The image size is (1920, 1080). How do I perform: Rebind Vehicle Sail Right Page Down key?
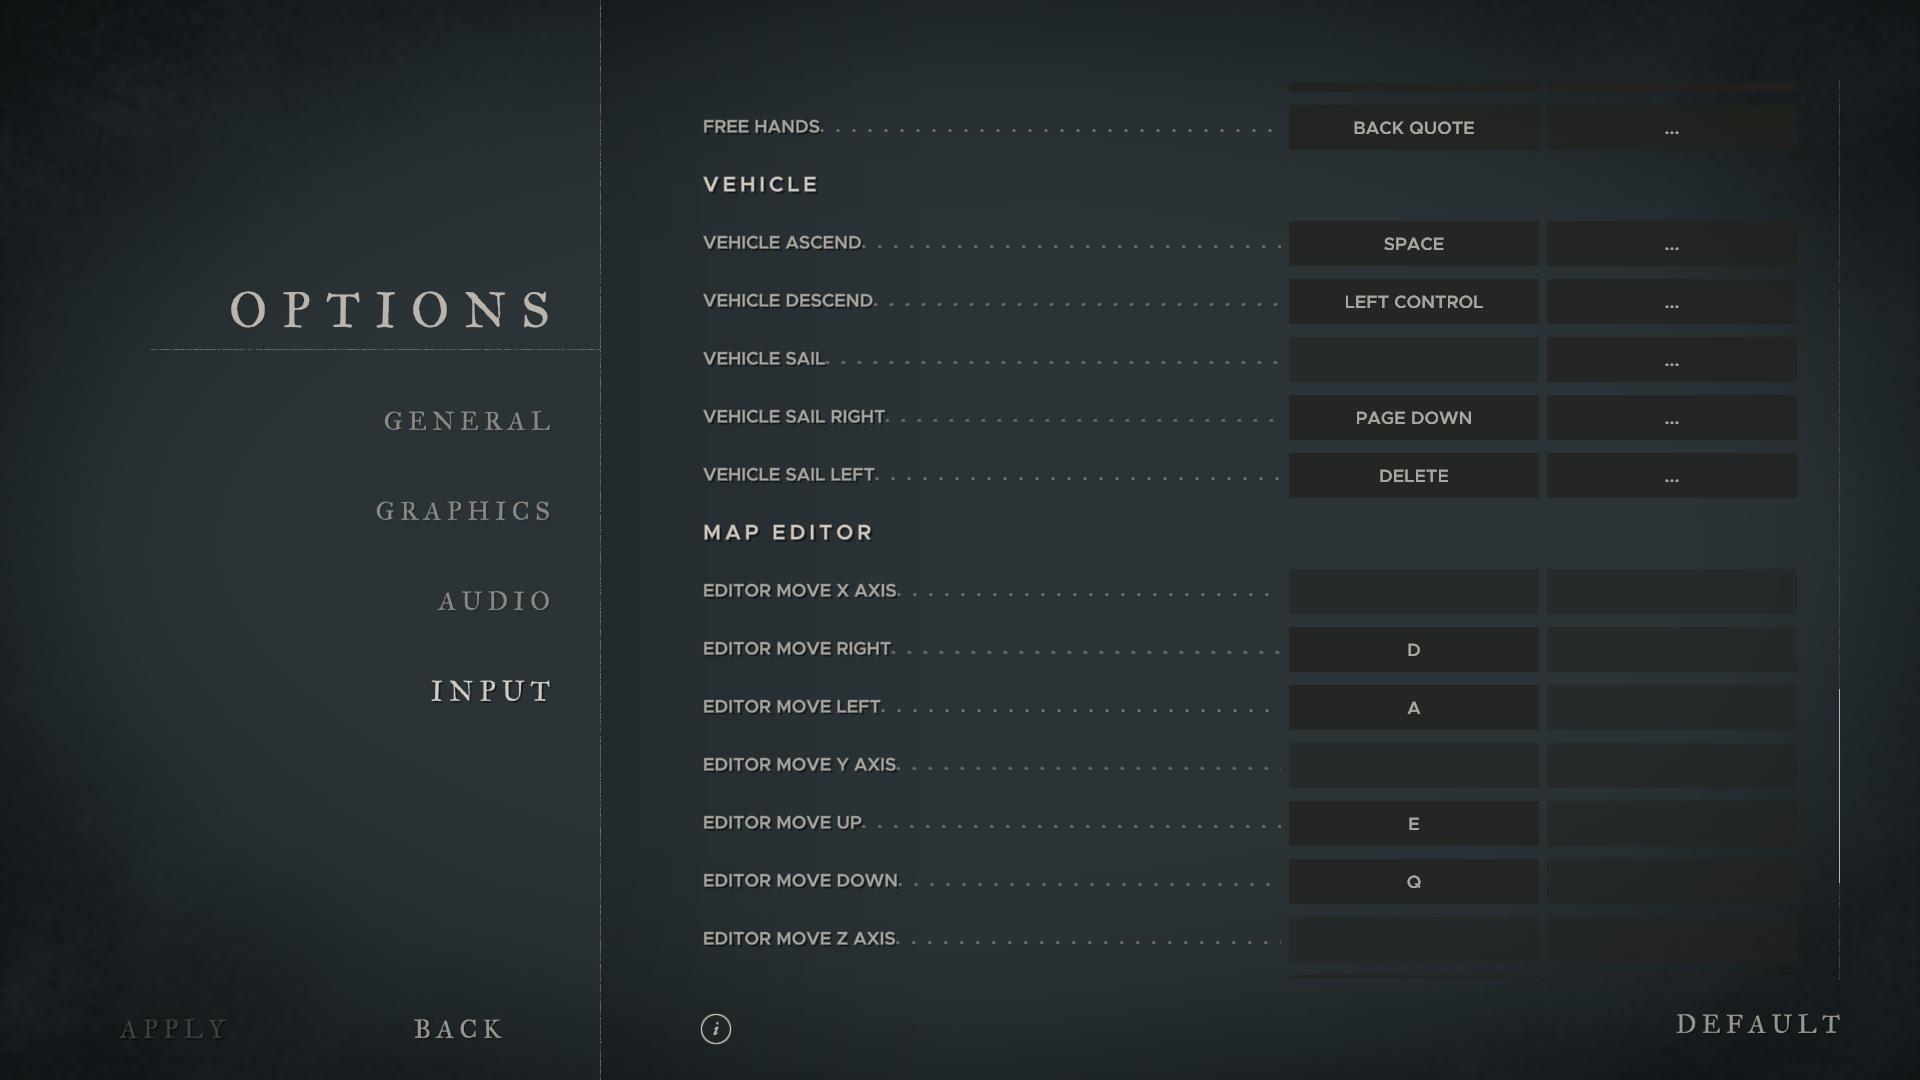[x=1413, y=418]
